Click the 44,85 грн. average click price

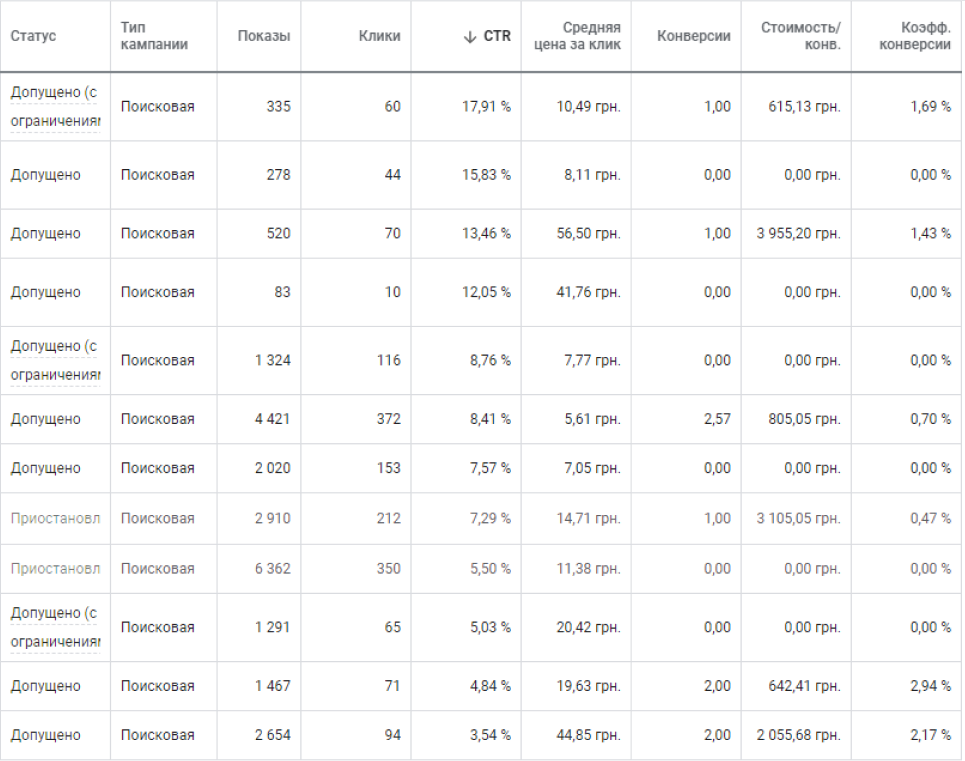tap(588, 735)
